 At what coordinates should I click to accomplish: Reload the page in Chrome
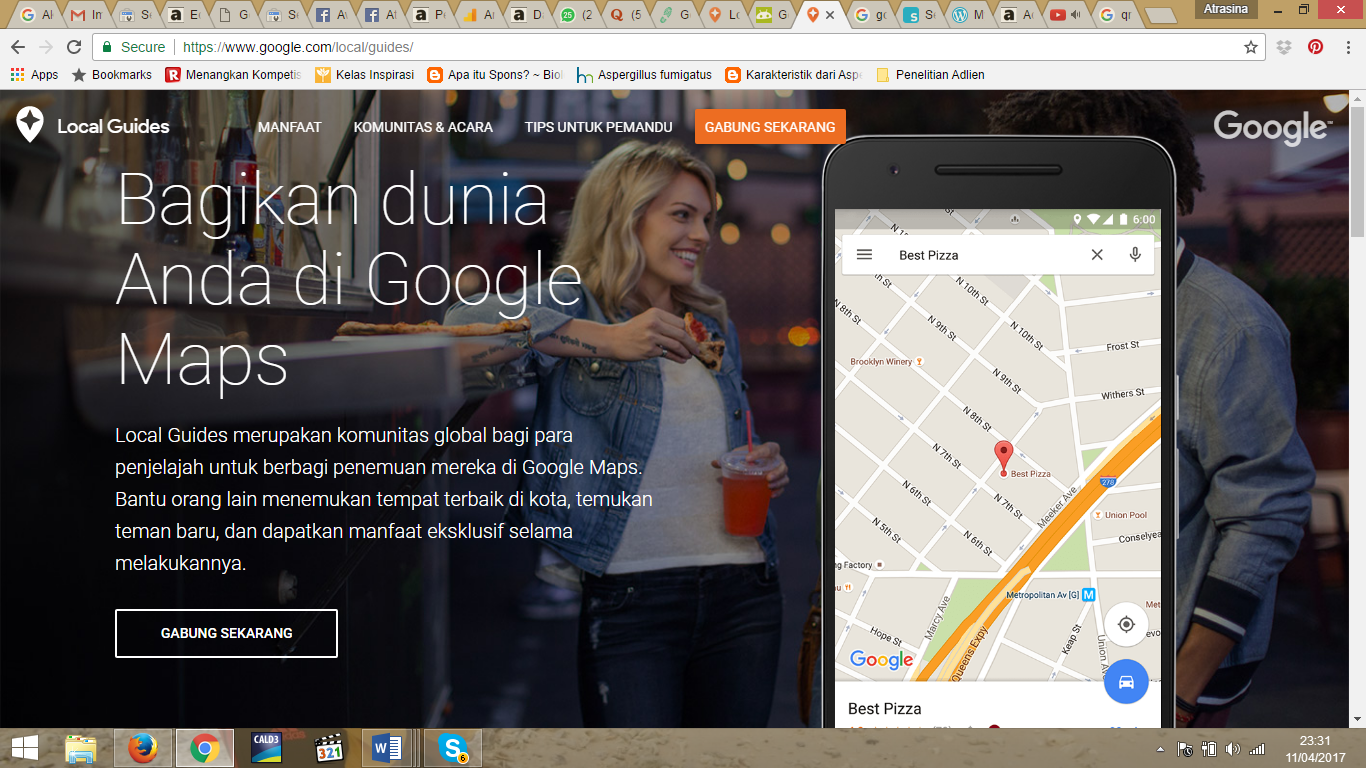[x=74, y=47]
